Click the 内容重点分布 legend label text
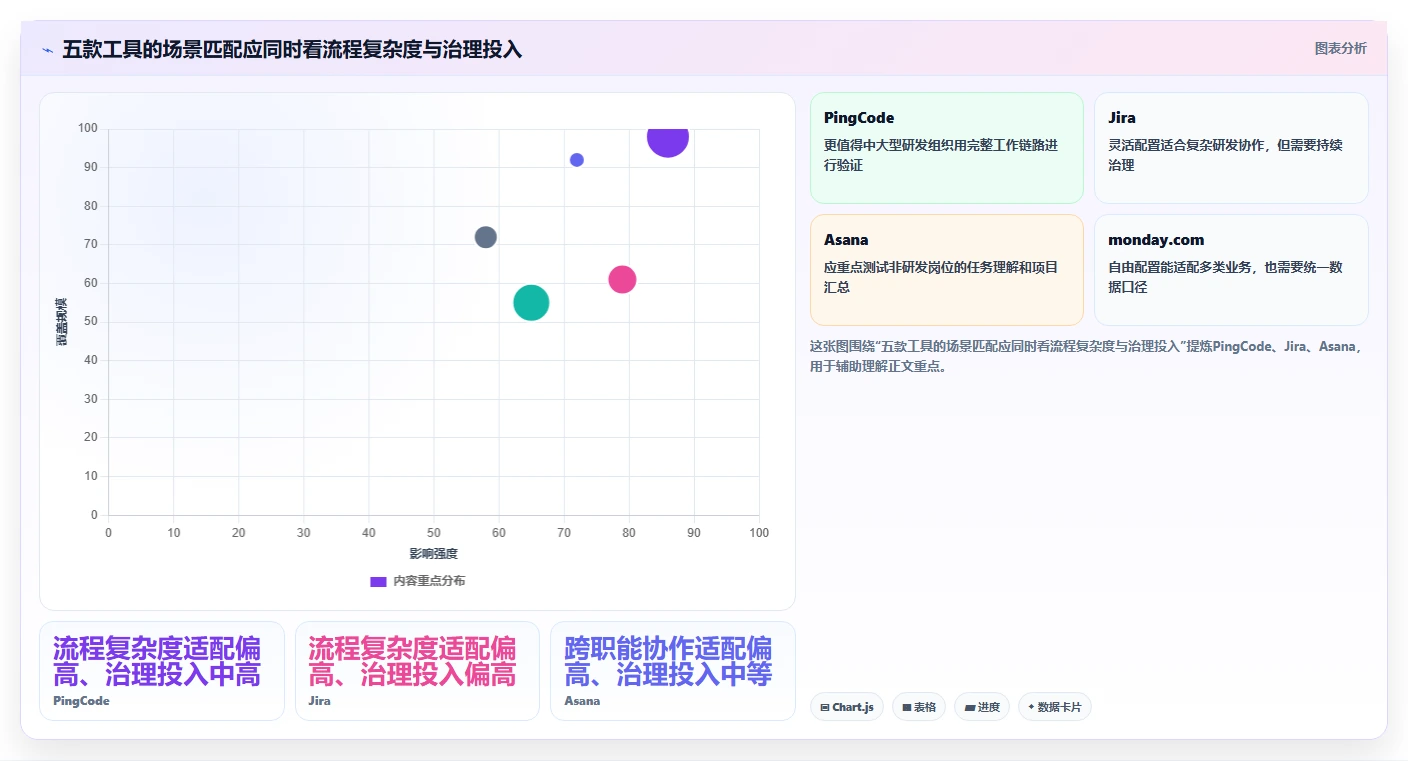 [429, 581]
